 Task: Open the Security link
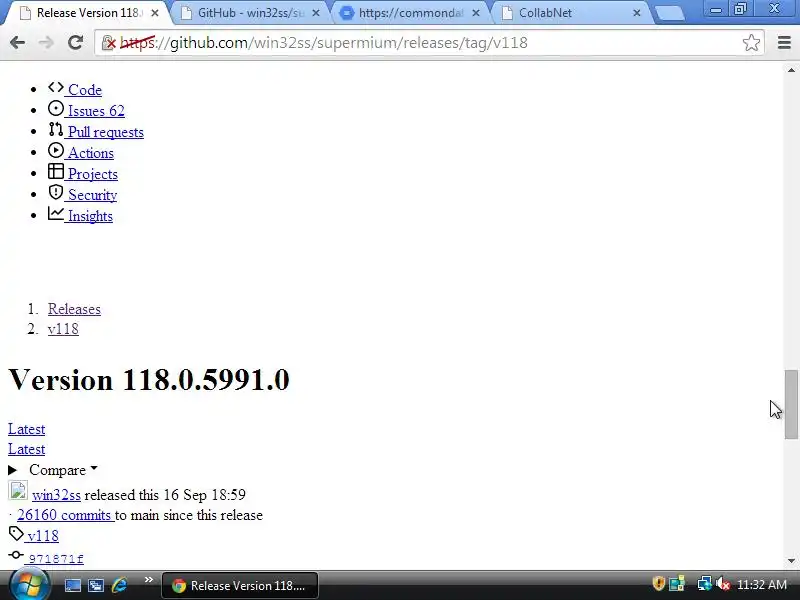pyautogui.click(x=92, y=195)
